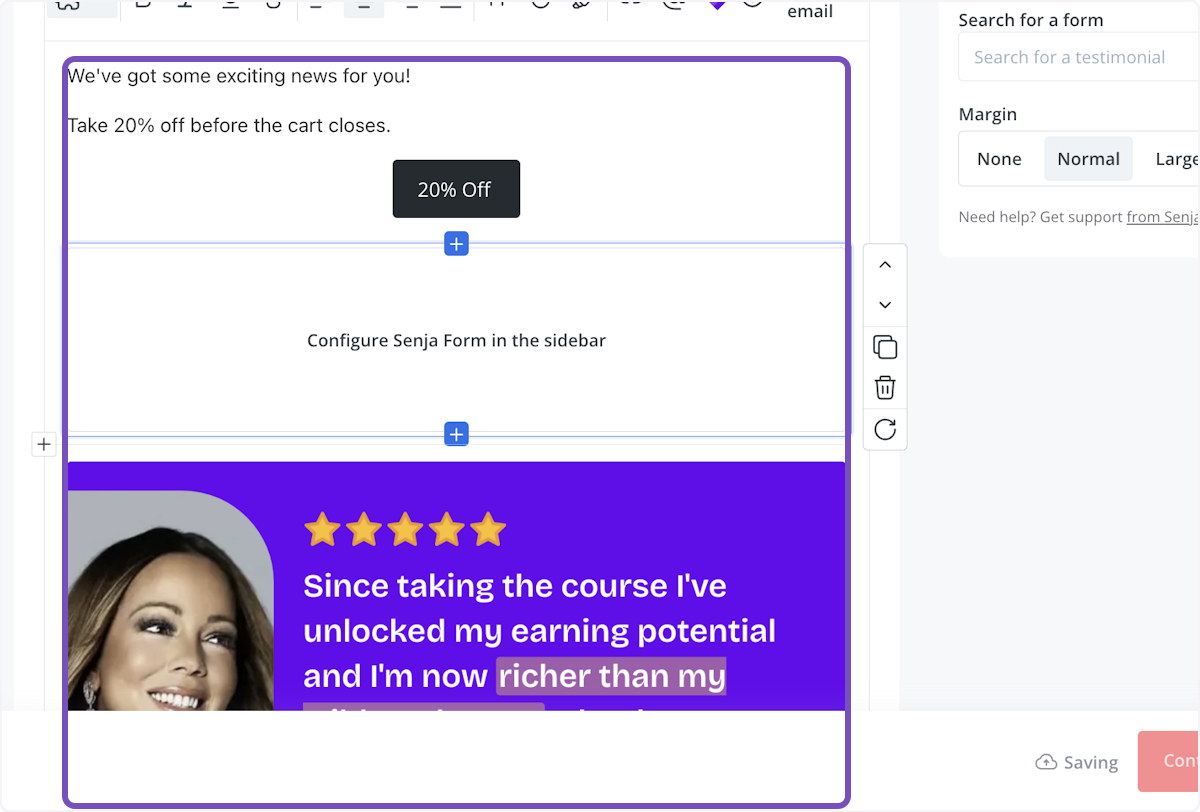Choose Normal margin for the form
The width and height of the screenshot is (1200, 812).
1088,158
